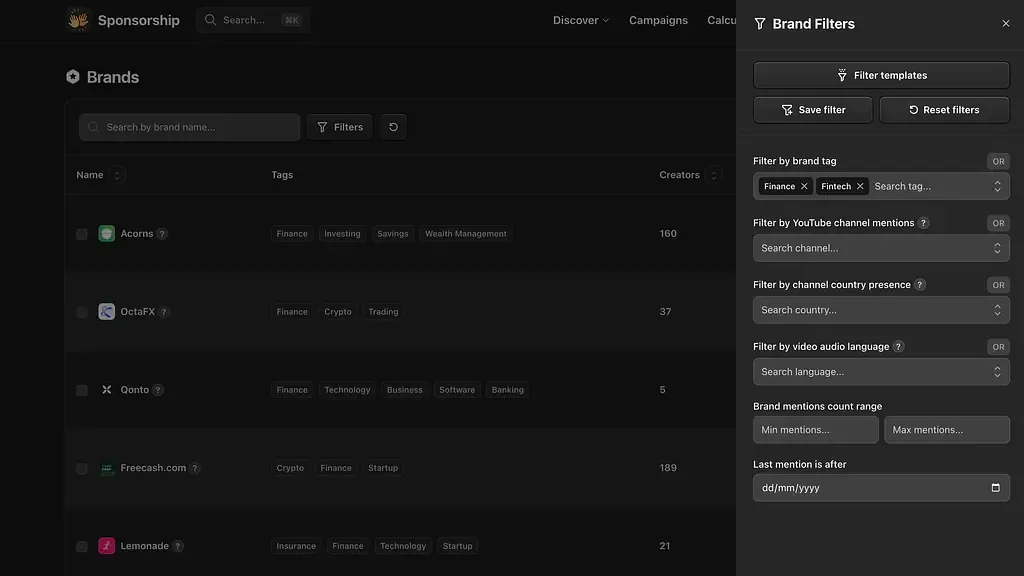This screenshot has height=576, width=1024.
Task: Select the Qonto row checkbox
Action: pyautogui.click(x=82, y=390)
